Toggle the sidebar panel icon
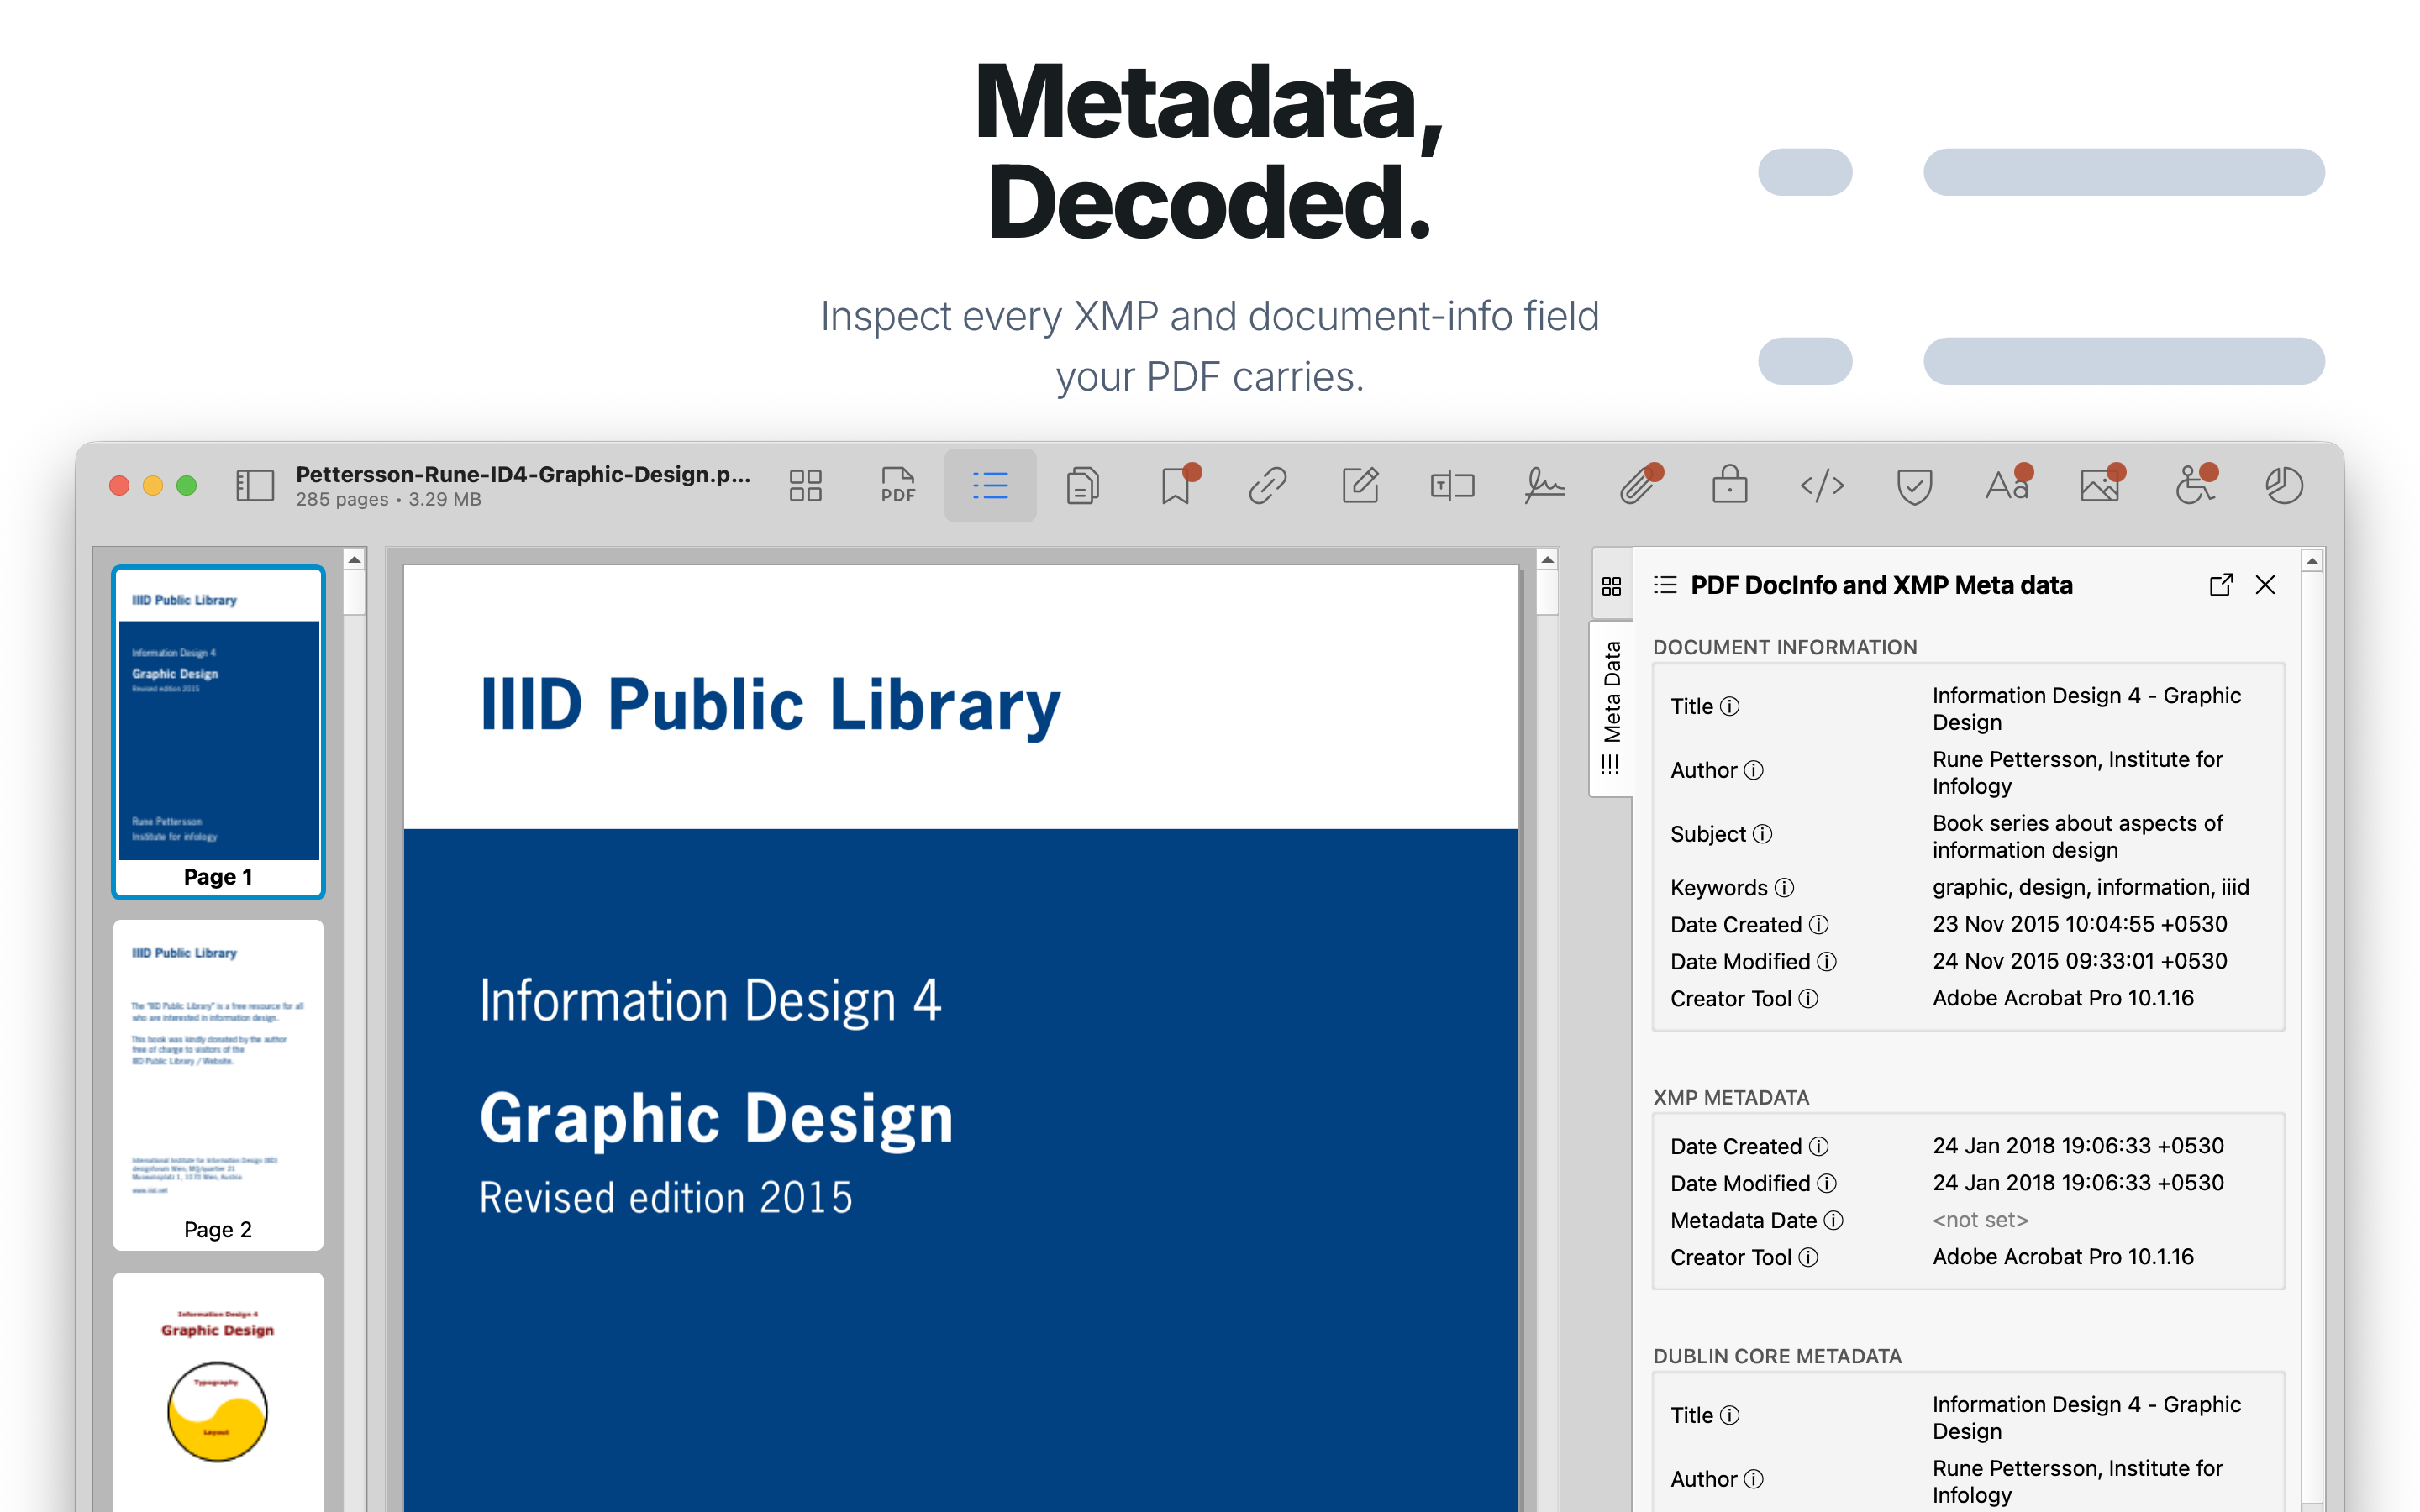 254,486
